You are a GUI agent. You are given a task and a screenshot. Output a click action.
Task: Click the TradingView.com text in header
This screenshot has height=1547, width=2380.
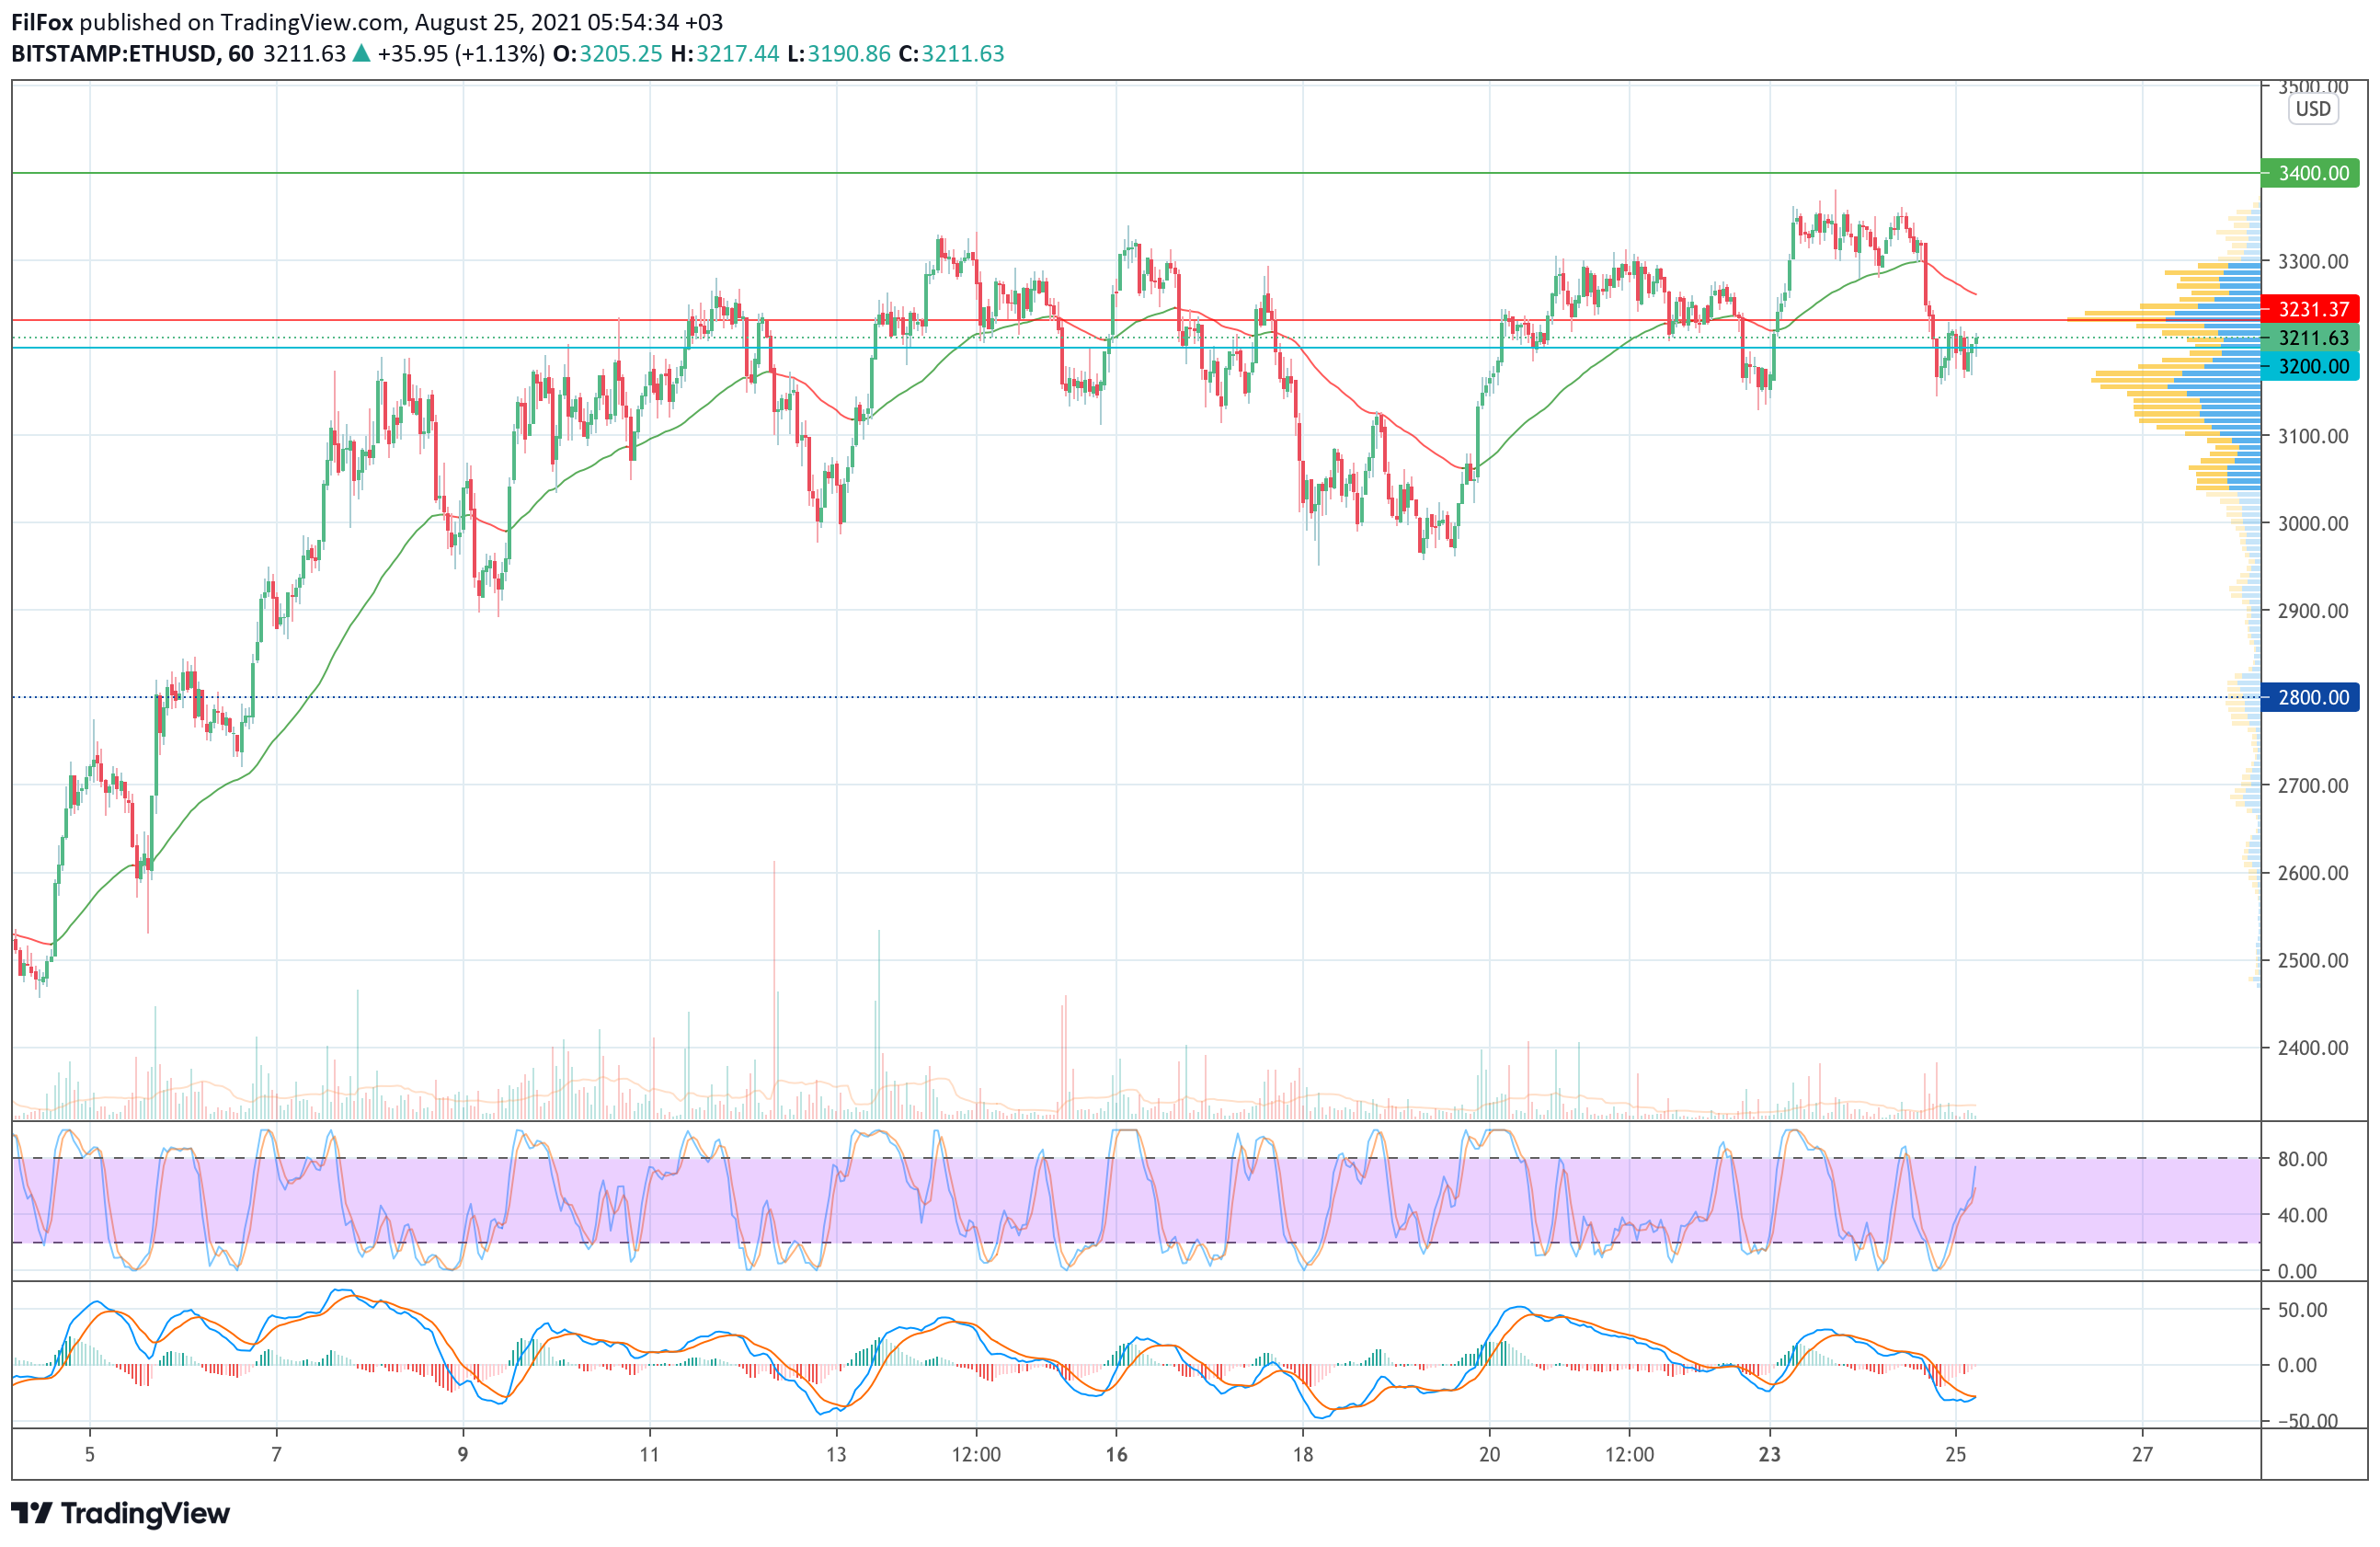[311, 22]
